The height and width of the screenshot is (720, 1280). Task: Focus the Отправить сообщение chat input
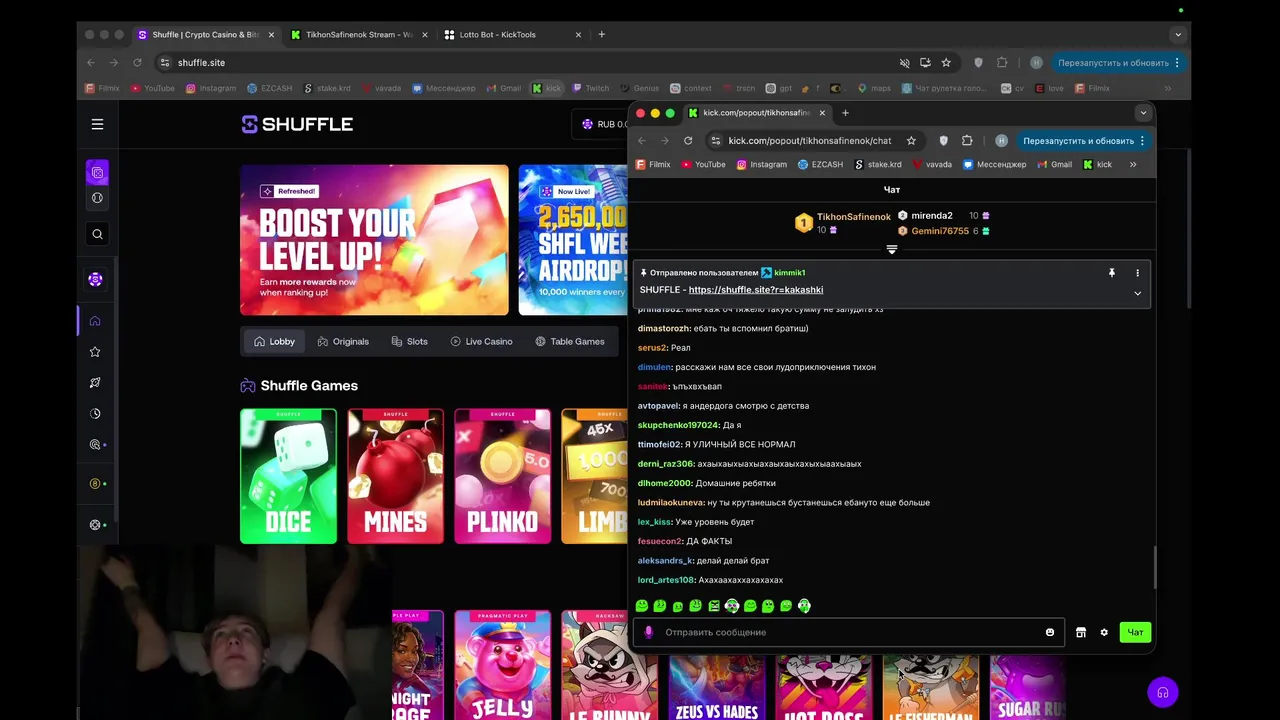pyautogui.click(x=848, y=632)
